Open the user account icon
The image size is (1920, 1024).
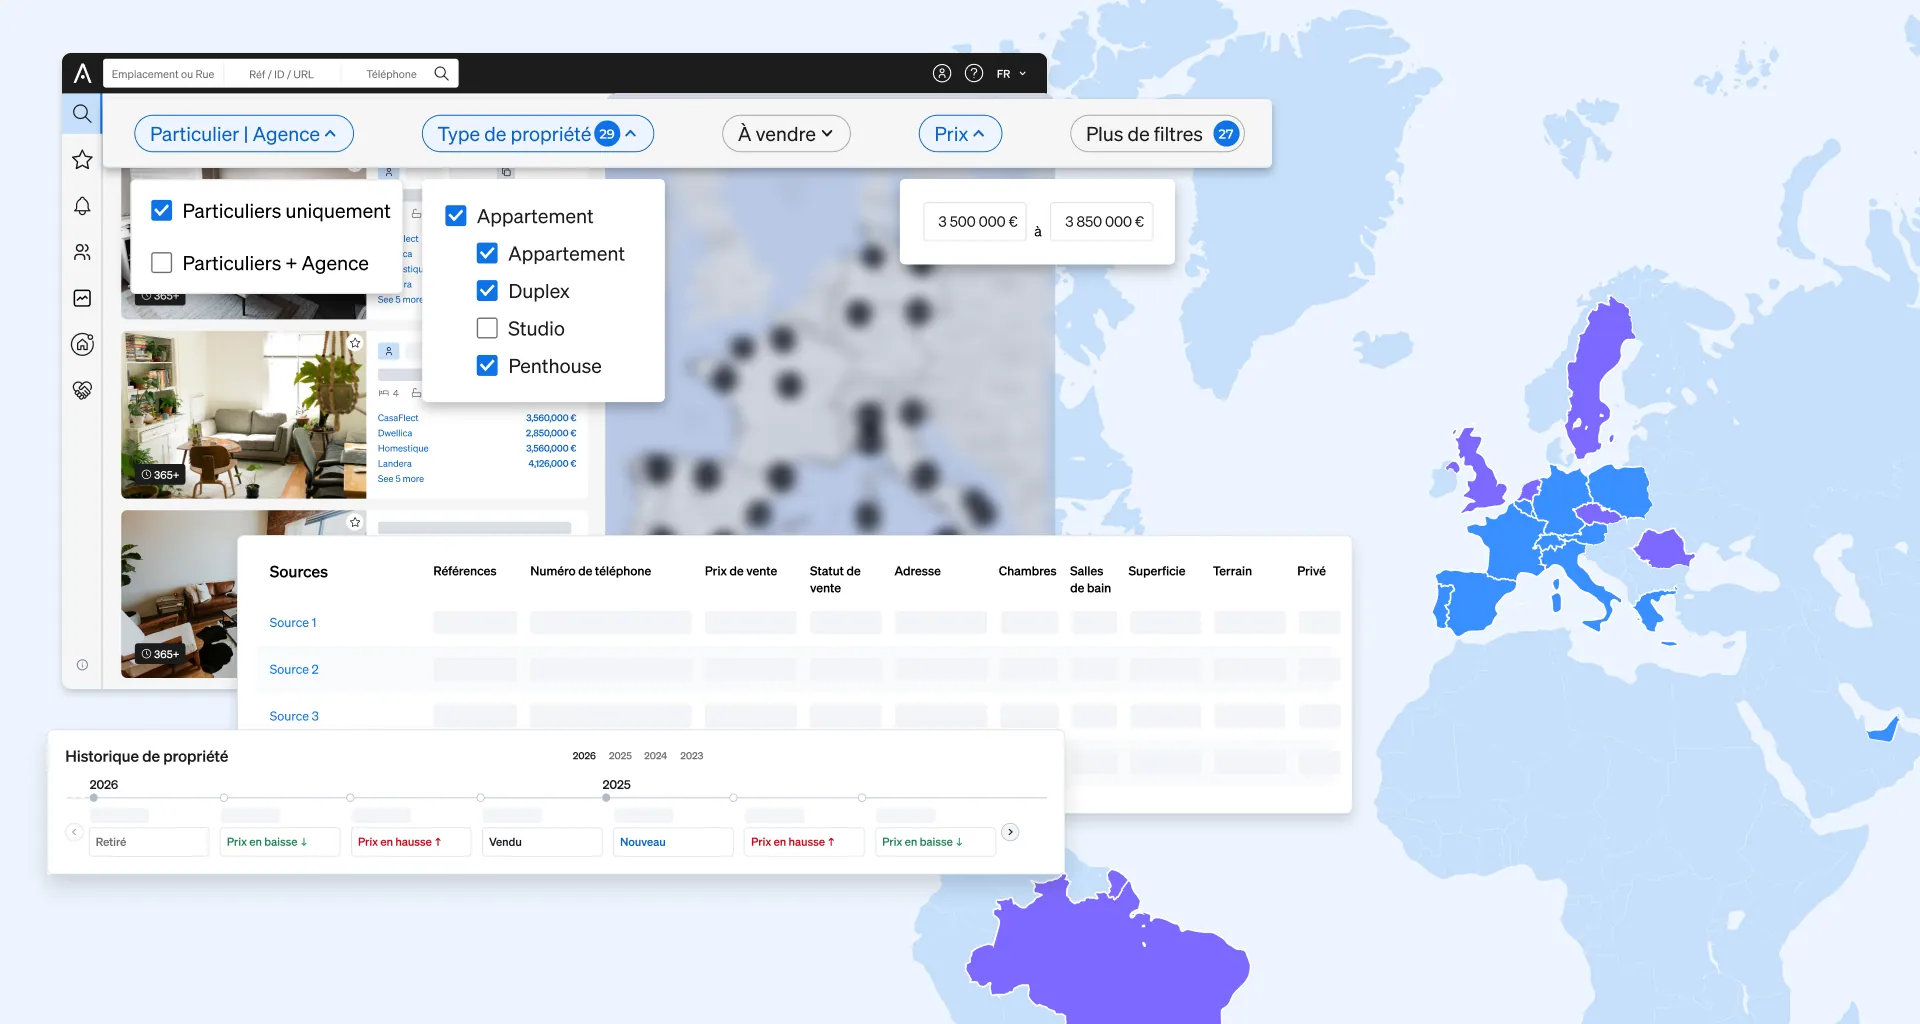click(x=942, y=73)
